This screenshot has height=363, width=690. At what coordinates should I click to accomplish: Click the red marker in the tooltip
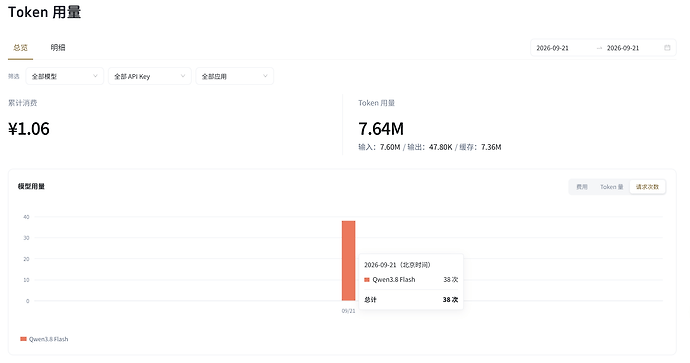(367, 280)
